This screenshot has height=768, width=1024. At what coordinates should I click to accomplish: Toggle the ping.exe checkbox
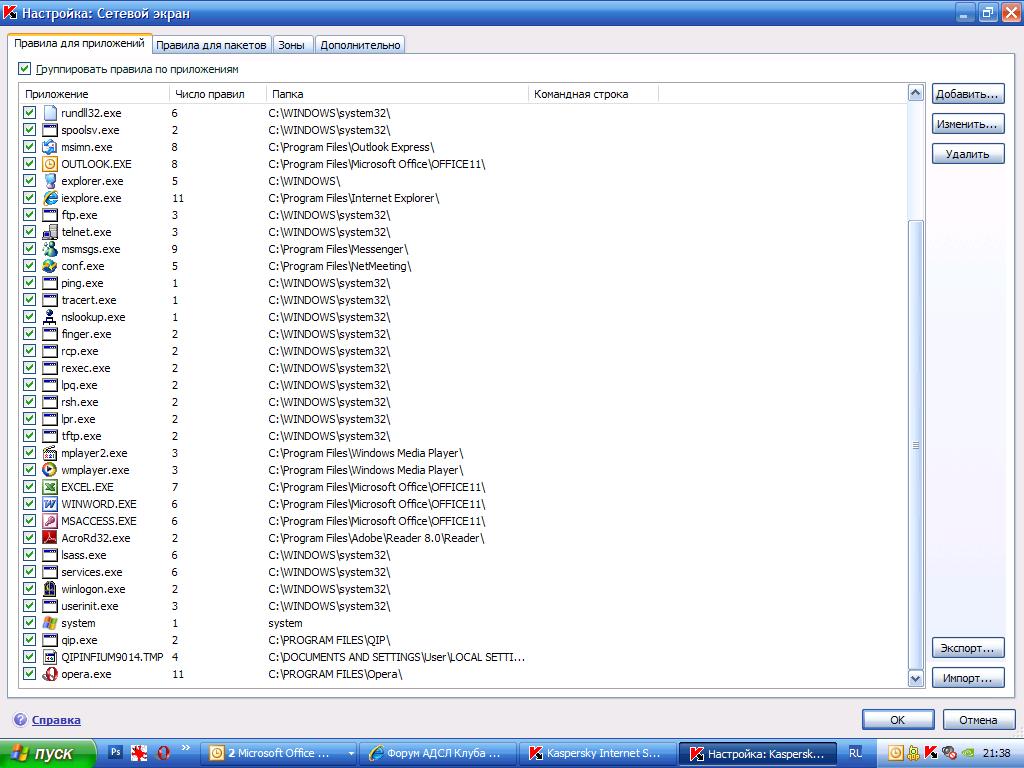(29, 283)
